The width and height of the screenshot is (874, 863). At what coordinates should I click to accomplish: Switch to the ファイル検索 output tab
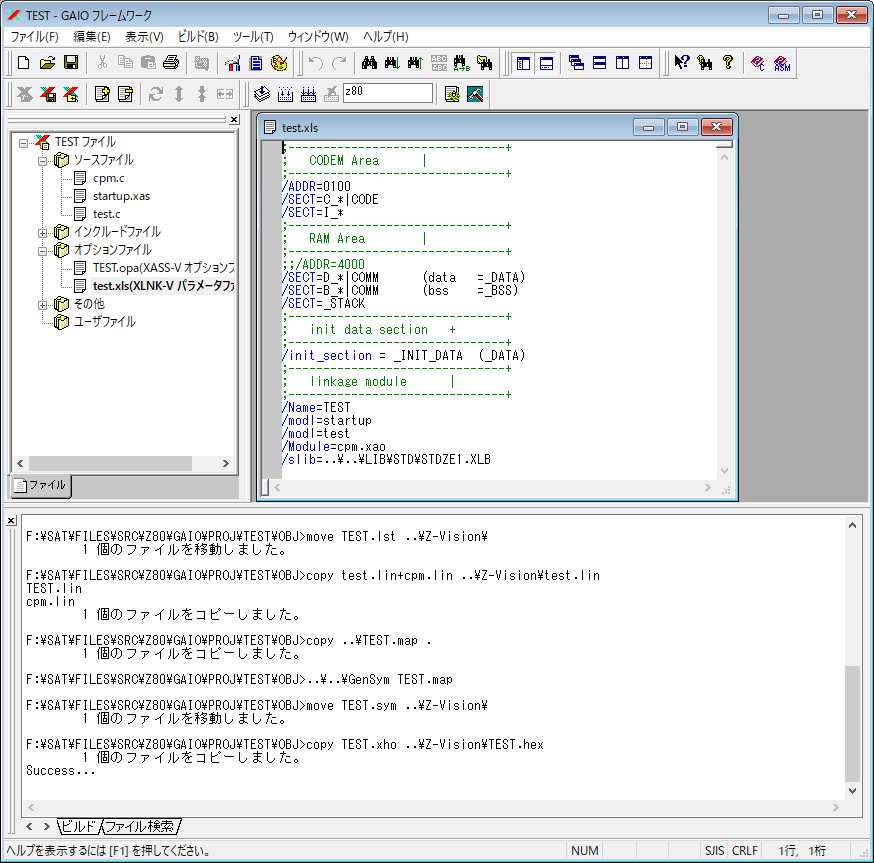pyautogui.click(x=140, y=827)
